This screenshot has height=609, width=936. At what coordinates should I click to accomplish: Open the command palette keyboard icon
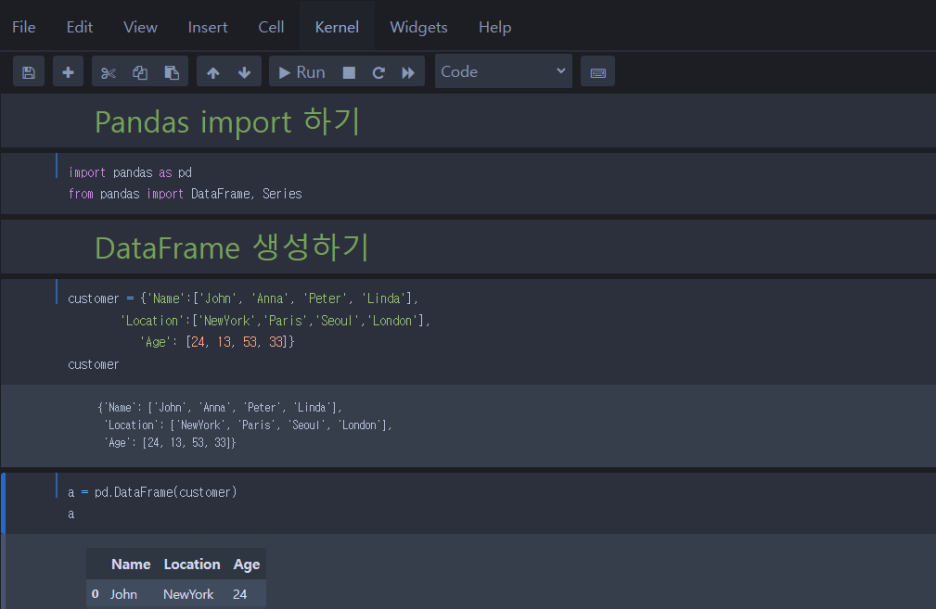click(598, 72)
